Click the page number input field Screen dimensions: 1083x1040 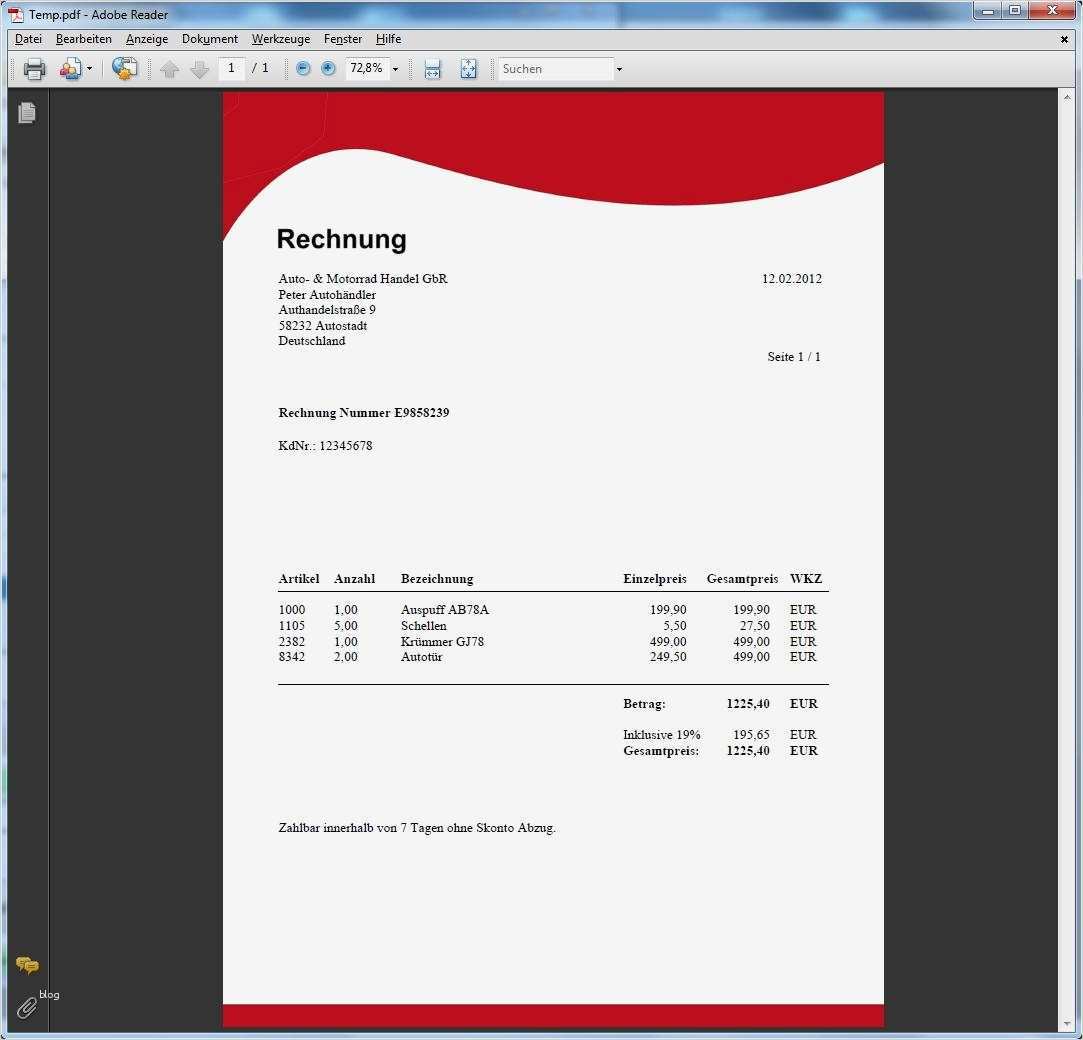tap(231, 68)
